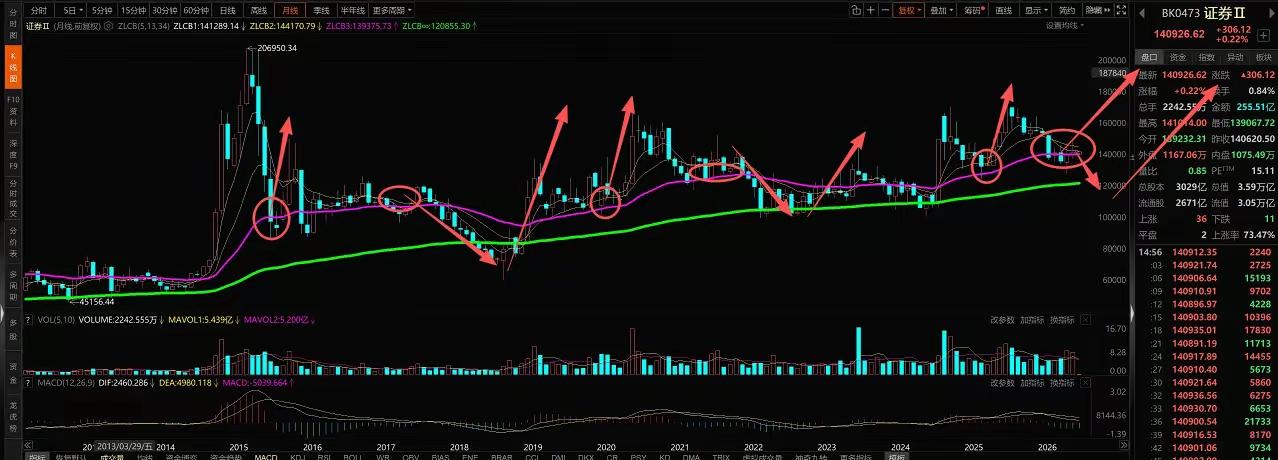1278x460 pixels.
Task: Click 改参数 in the MACD panel
Action: 1002,381
